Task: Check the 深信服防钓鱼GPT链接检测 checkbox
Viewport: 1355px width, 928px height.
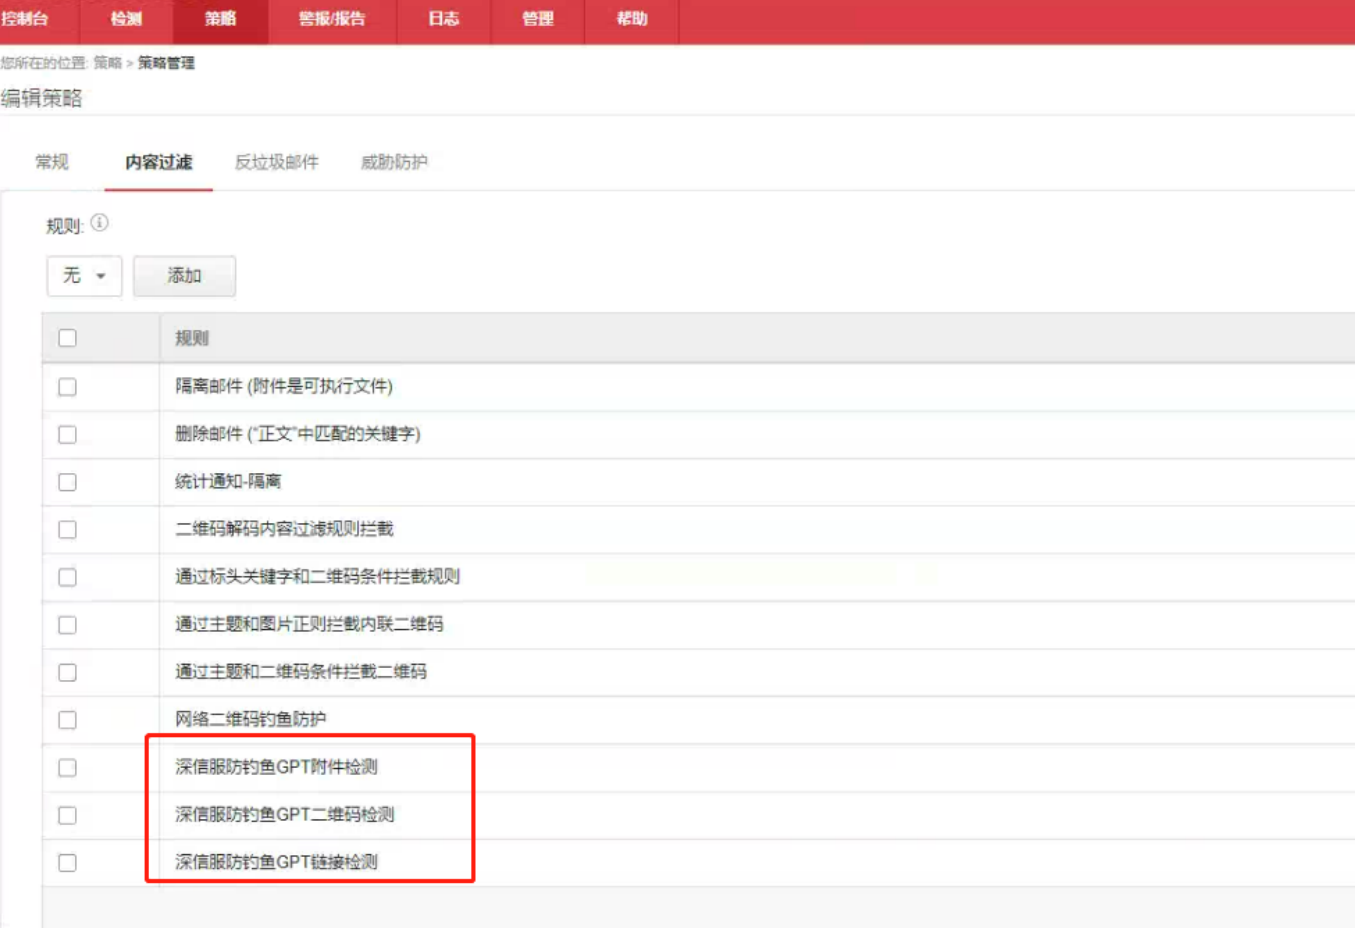Action: pos(67,862)
